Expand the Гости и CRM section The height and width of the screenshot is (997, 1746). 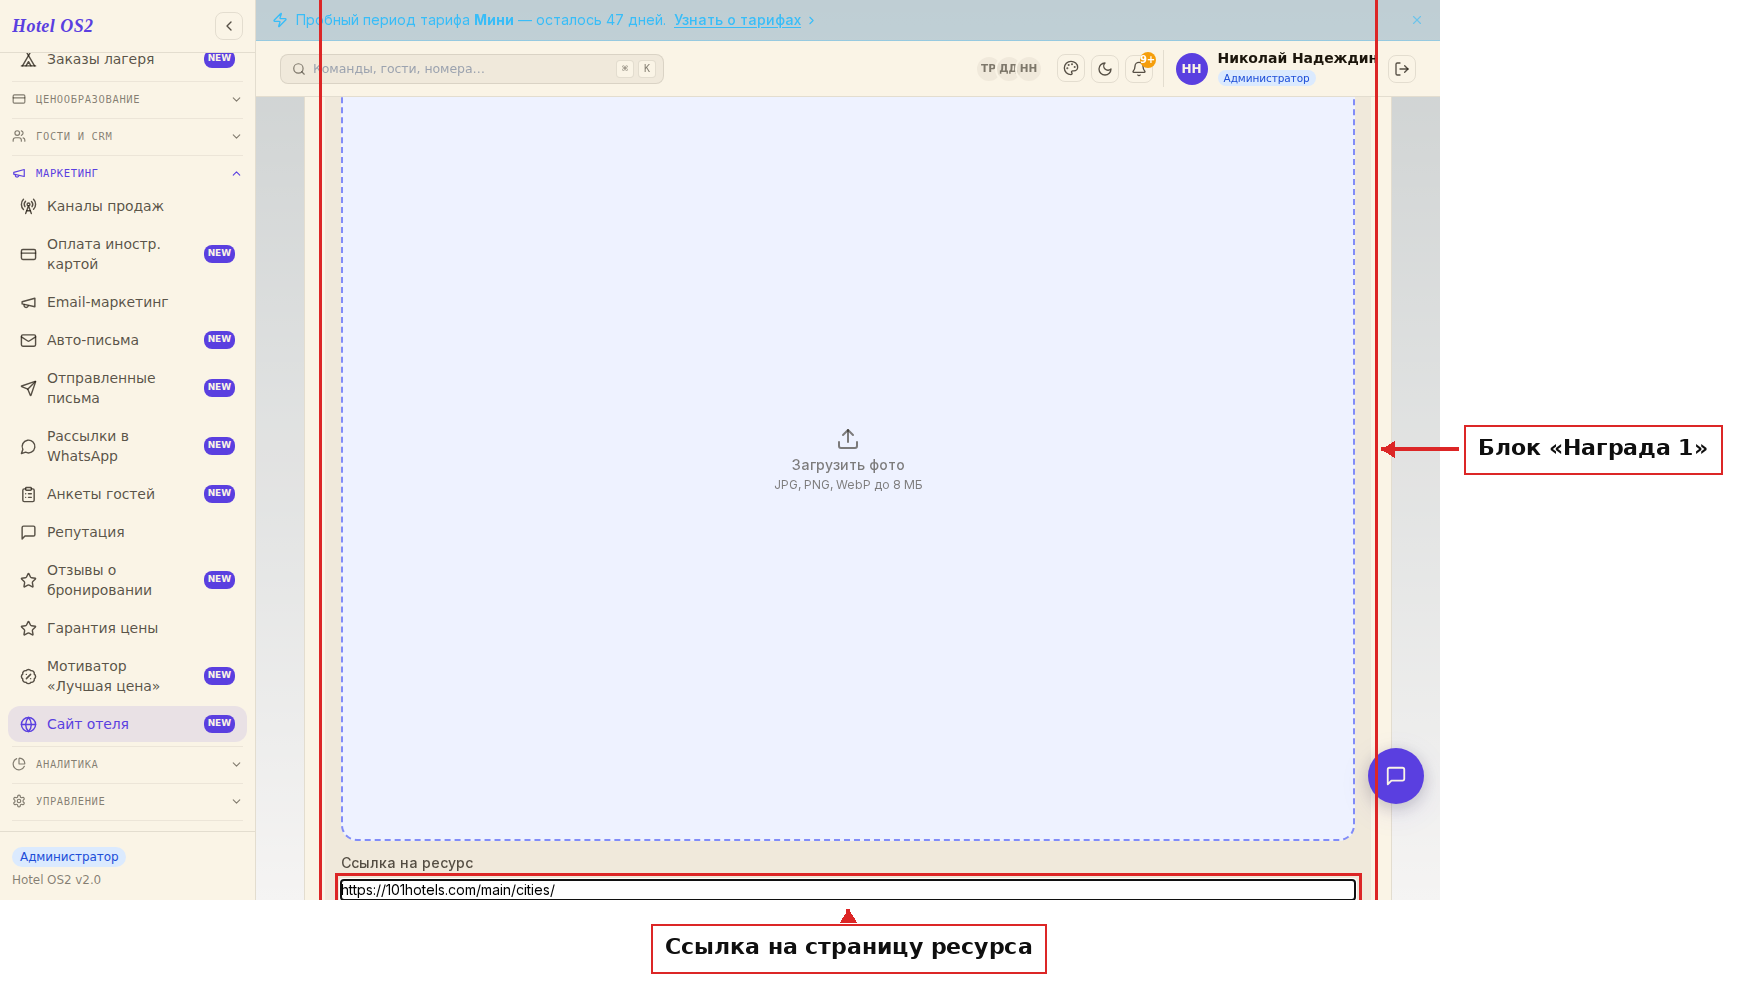(x=127, y=136)
